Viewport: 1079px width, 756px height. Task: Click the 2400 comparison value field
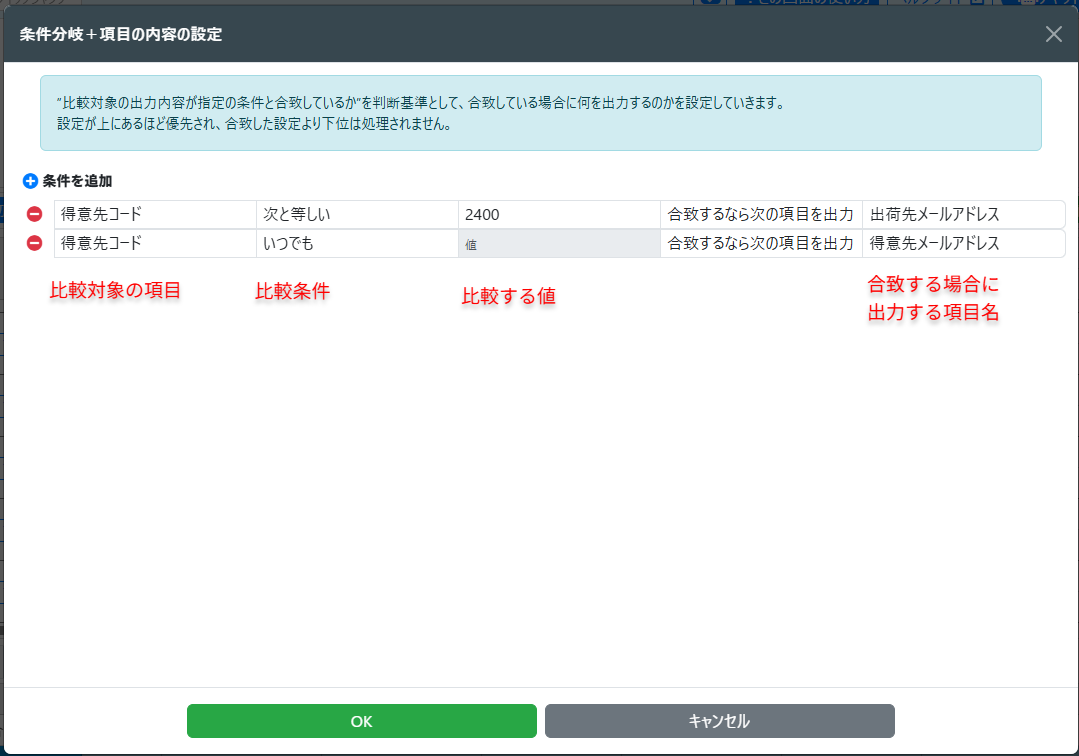[x=559, y=214]
